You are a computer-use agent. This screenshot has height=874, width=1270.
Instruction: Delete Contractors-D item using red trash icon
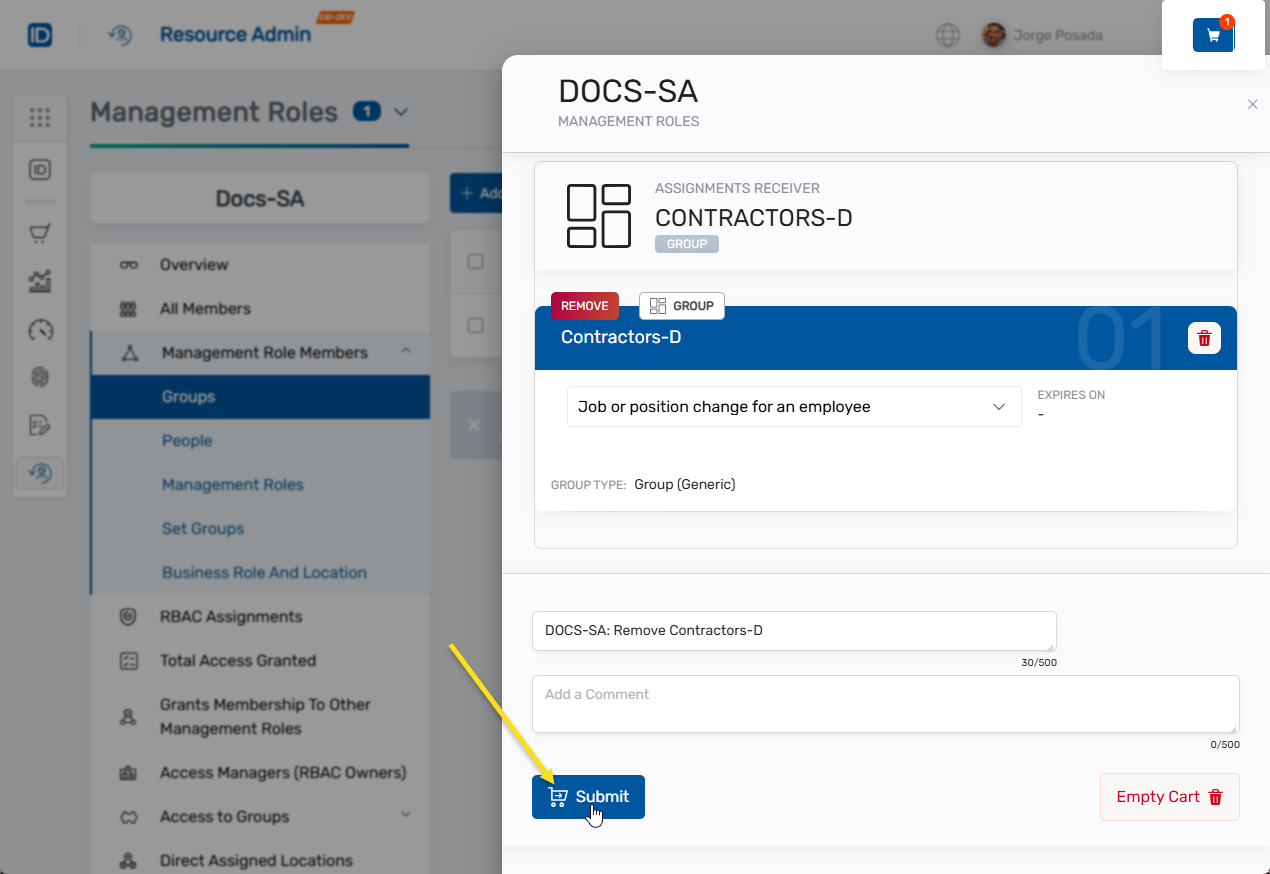[x=1204, y=338]
